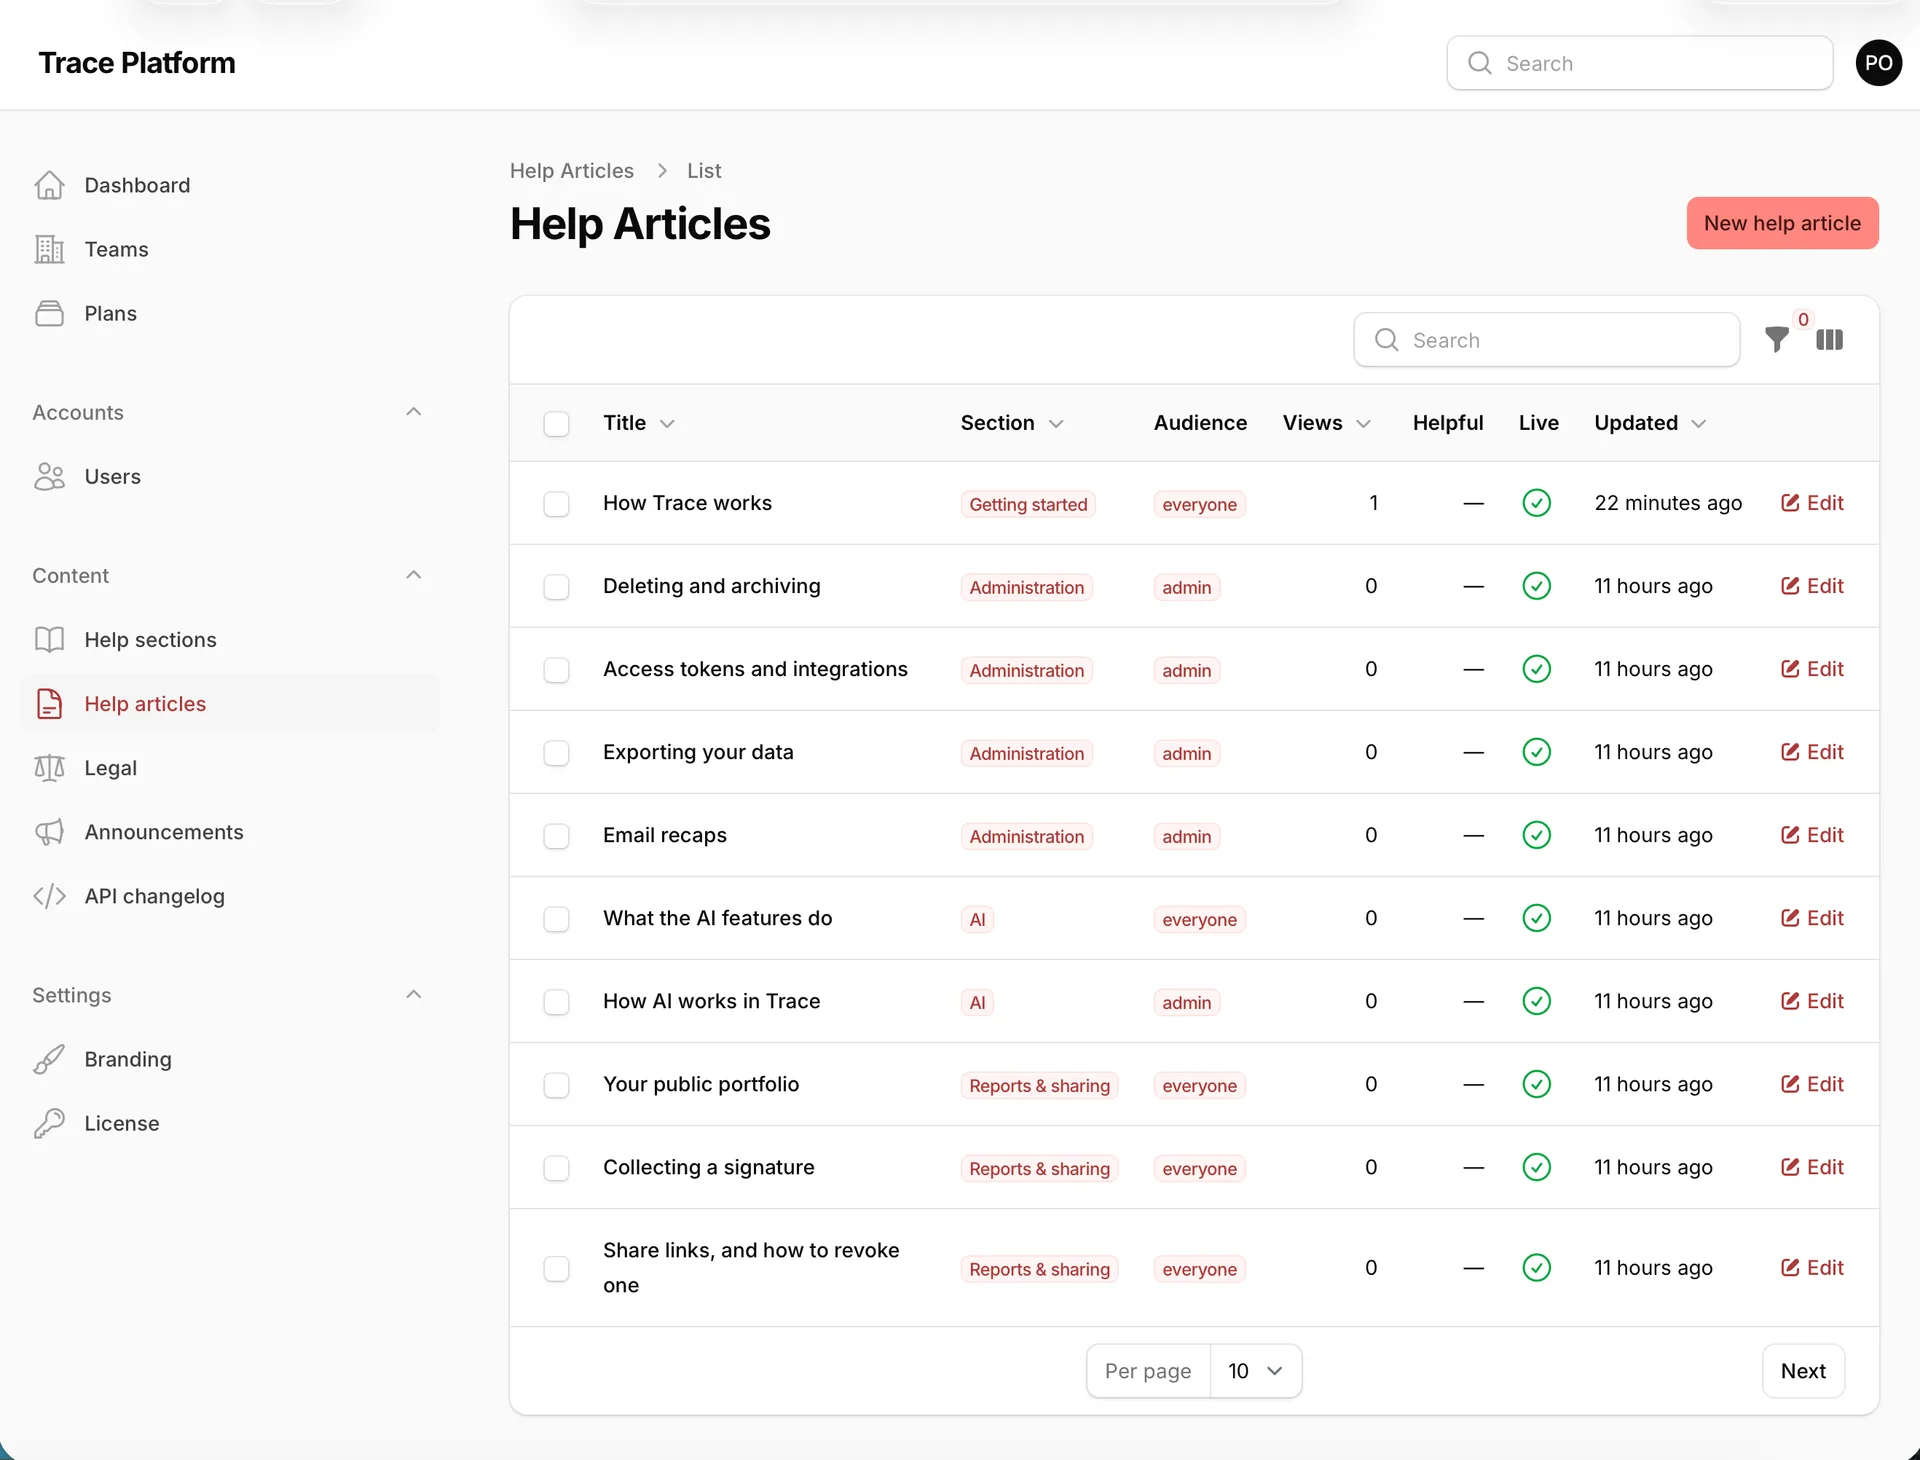Viewport: 1920px width, 1460px height.
Task: Focus the table Search field
Action: (1546, 340)
